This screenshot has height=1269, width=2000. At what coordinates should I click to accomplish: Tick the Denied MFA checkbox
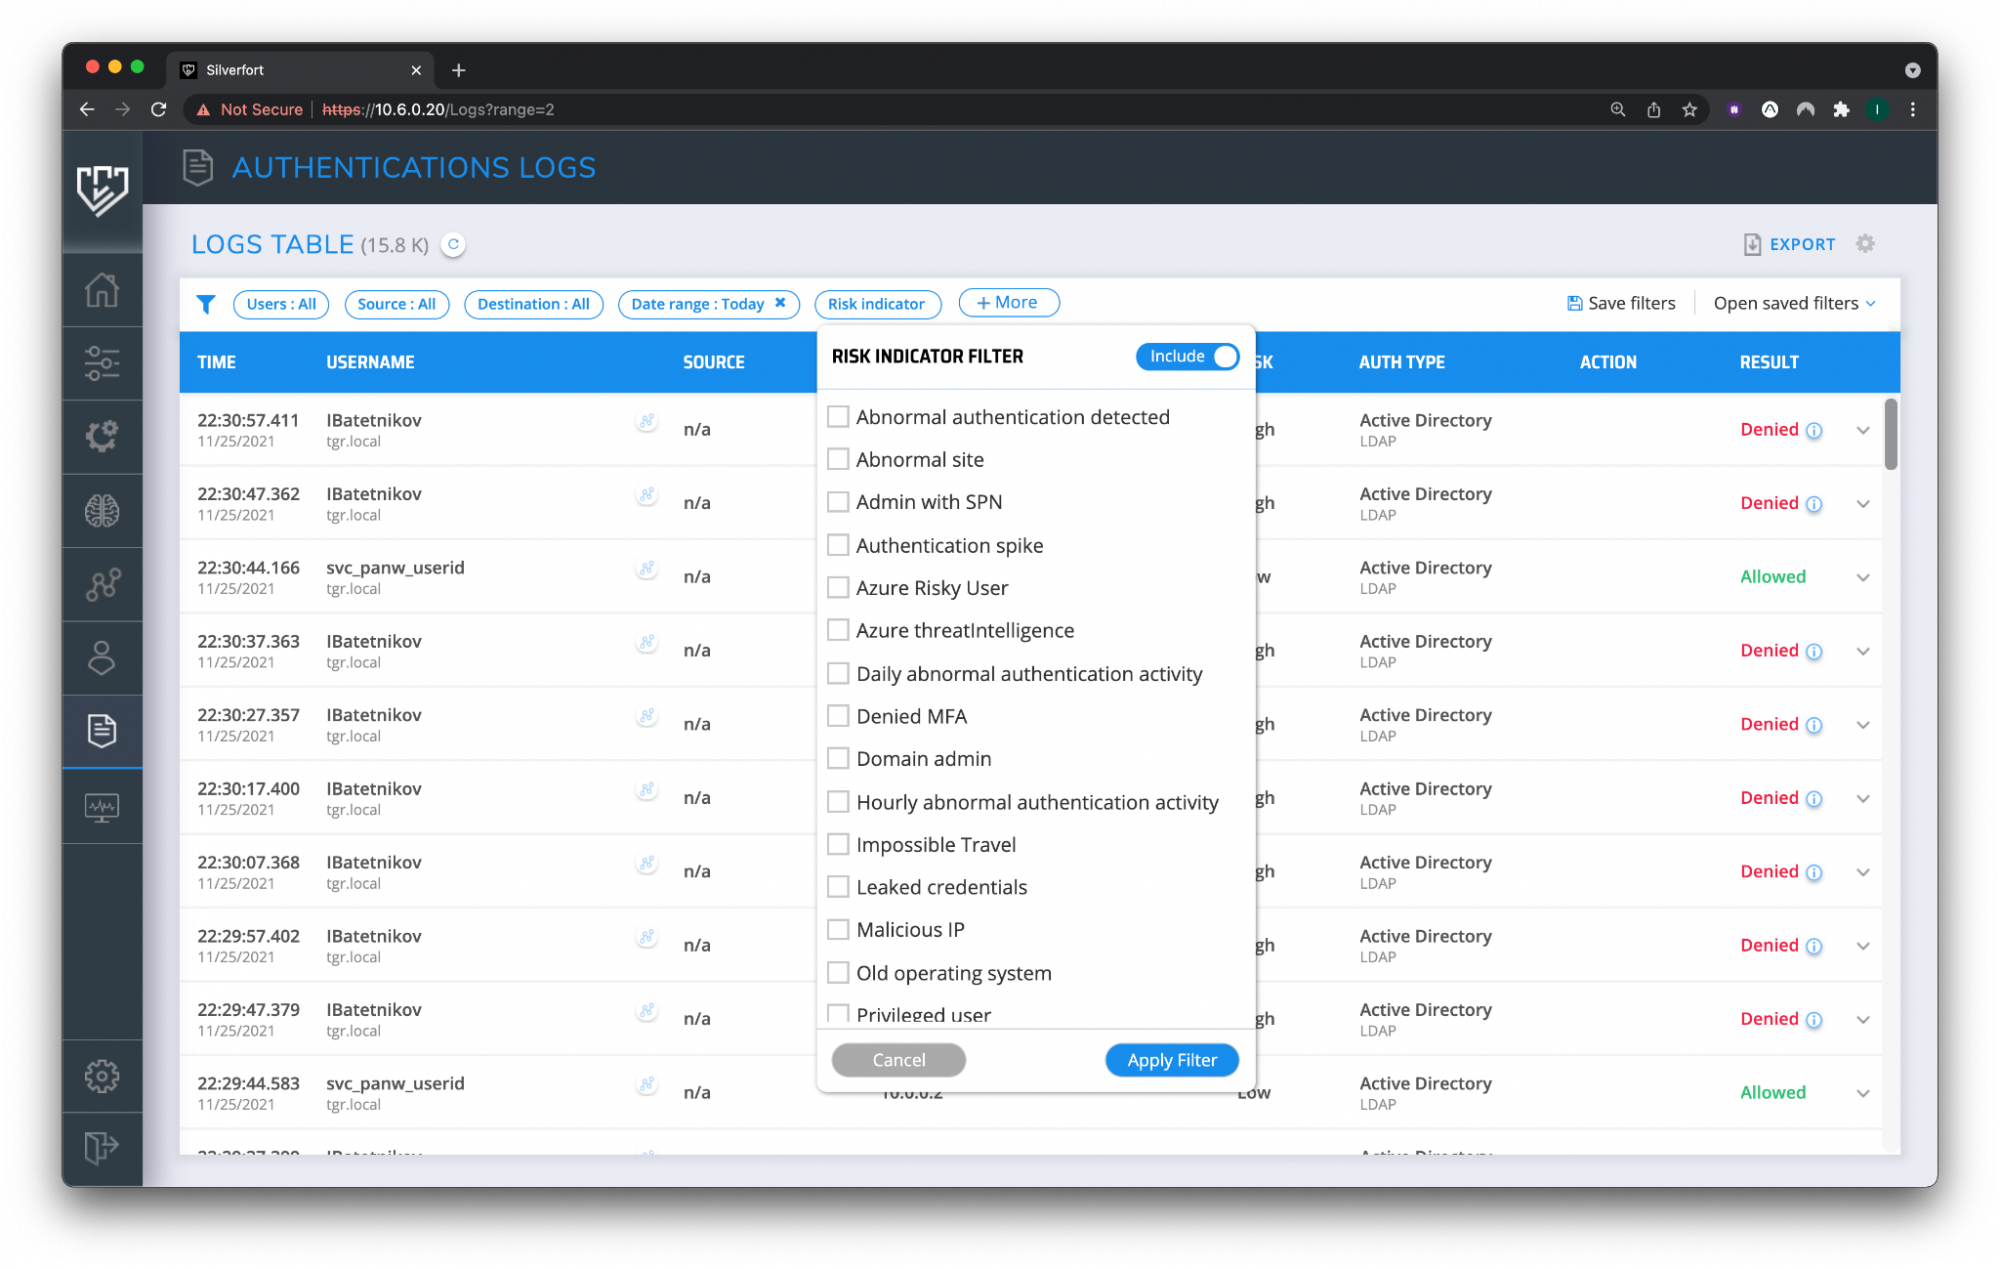click(838, 716)
